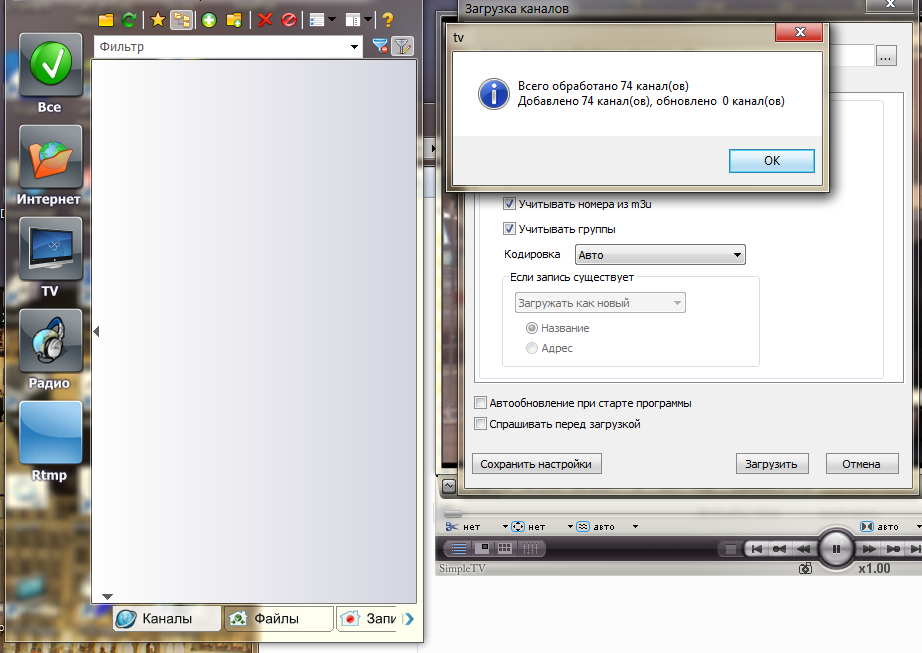Viewport: 922px width, 653px height.
Task: Click the pause button
Action: 836,549
